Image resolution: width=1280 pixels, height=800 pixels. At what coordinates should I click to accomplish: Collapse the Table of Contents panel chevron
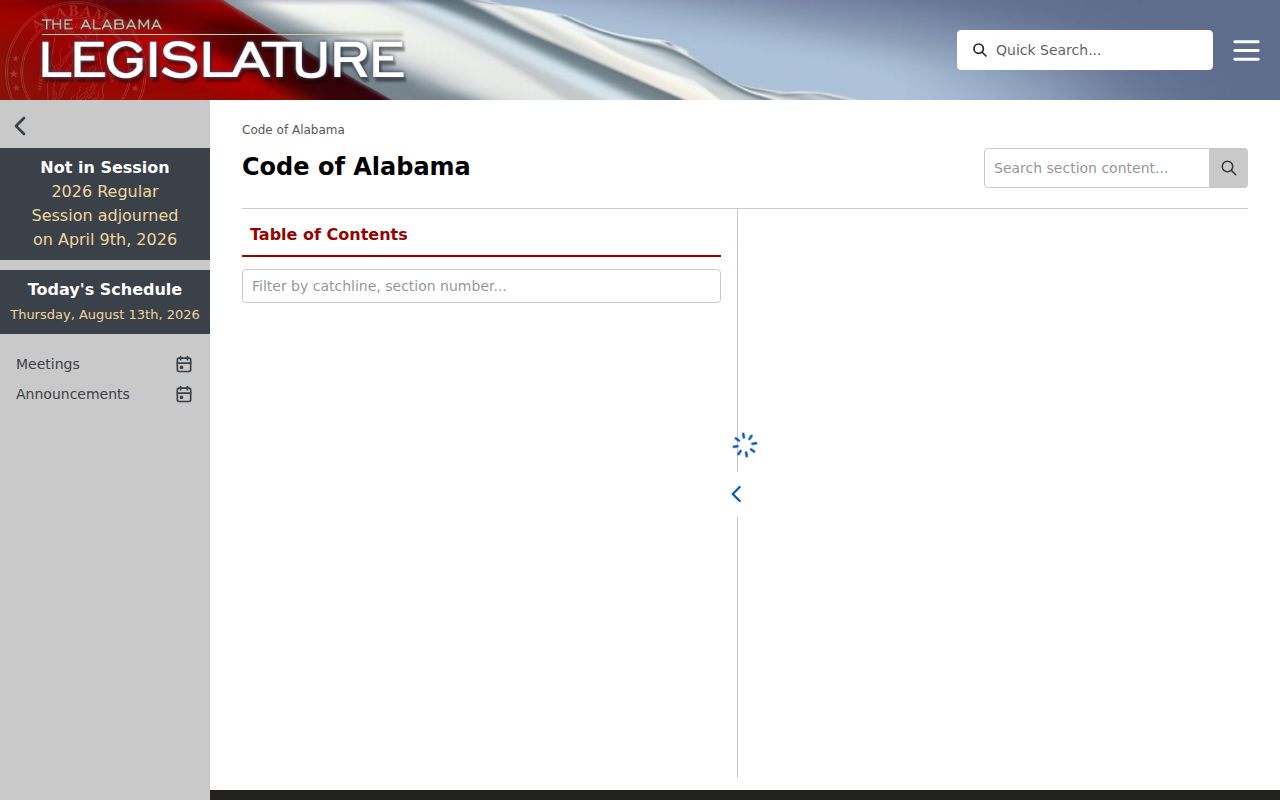click(x=737, y=494)
